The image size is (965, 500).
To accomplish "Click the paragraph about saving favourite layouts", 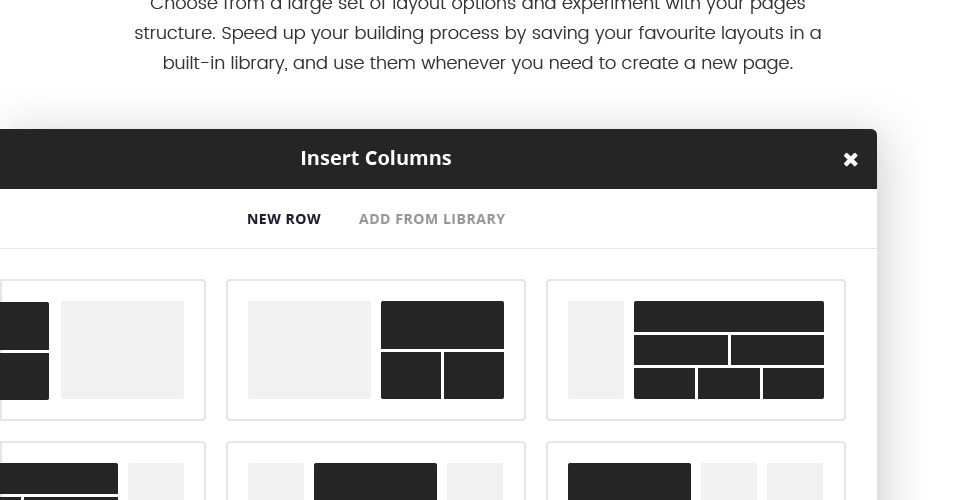I will pos(478,33).
